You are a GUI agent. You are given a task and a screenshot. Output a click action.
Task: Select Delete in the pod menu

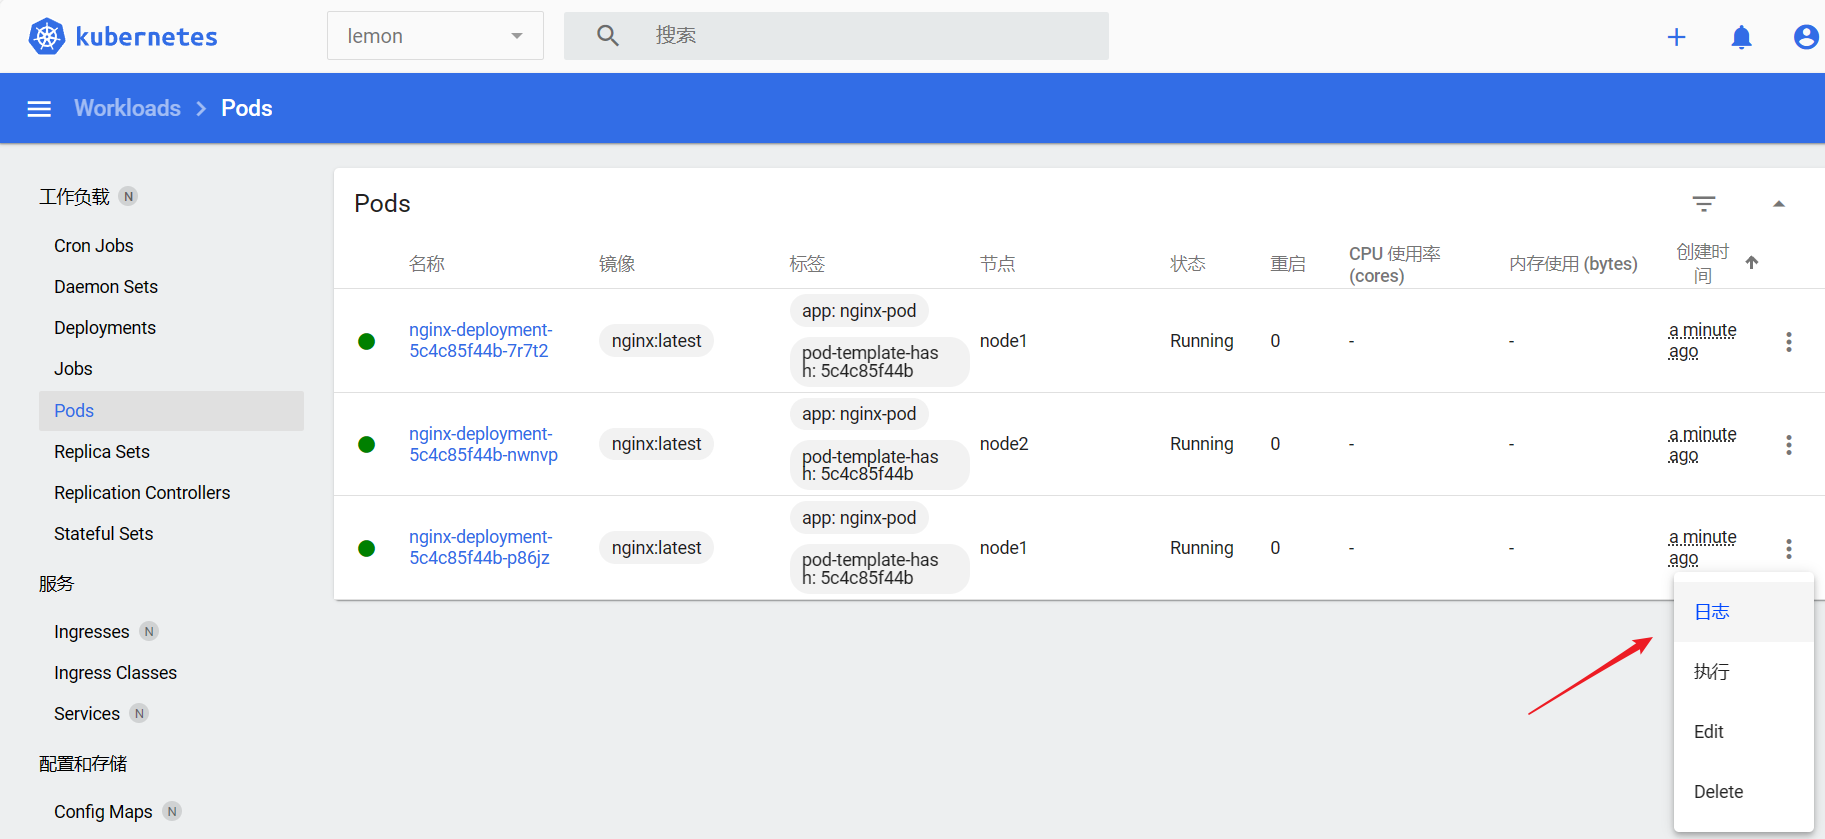pyautogui.click(x=1718, y=792)
